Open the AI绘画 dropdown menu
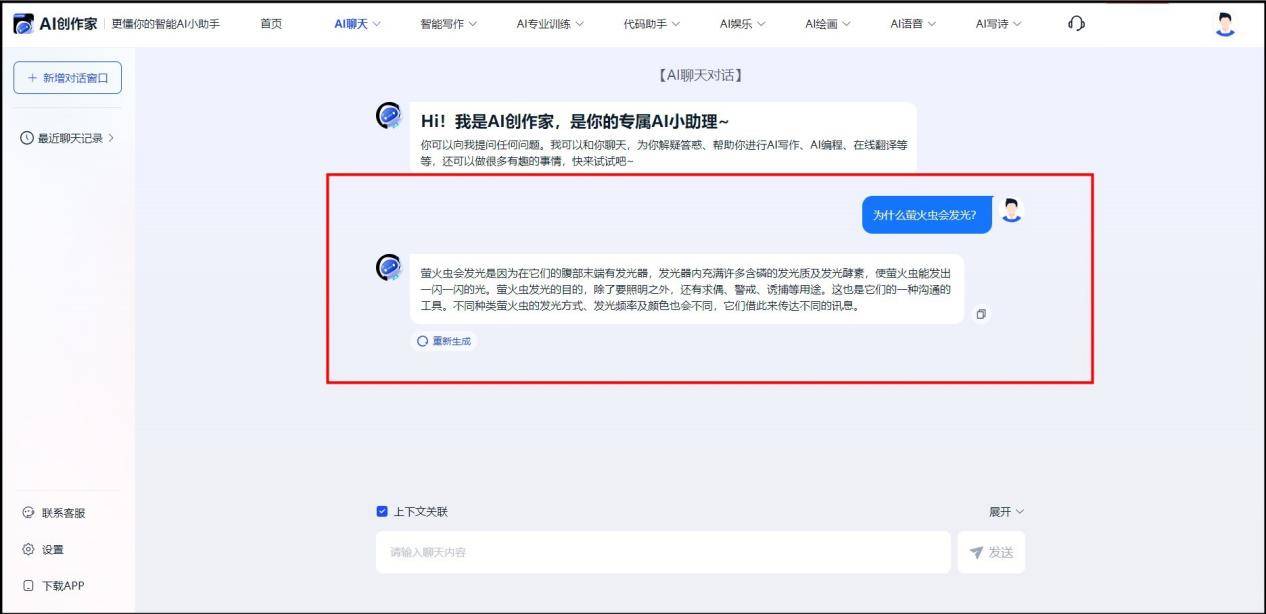Image resolution: width=1266 pixels, height=614 pixels. 827,24
